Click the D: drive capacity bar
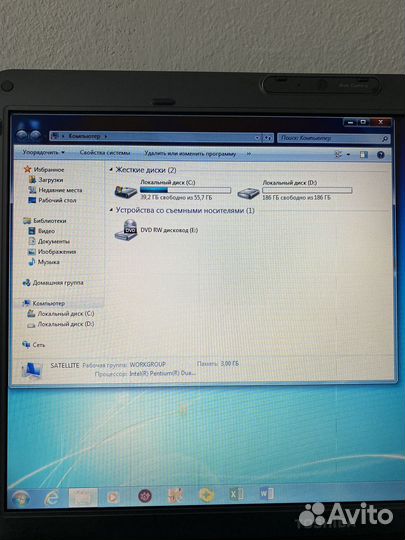 click(x=307, y=190)
